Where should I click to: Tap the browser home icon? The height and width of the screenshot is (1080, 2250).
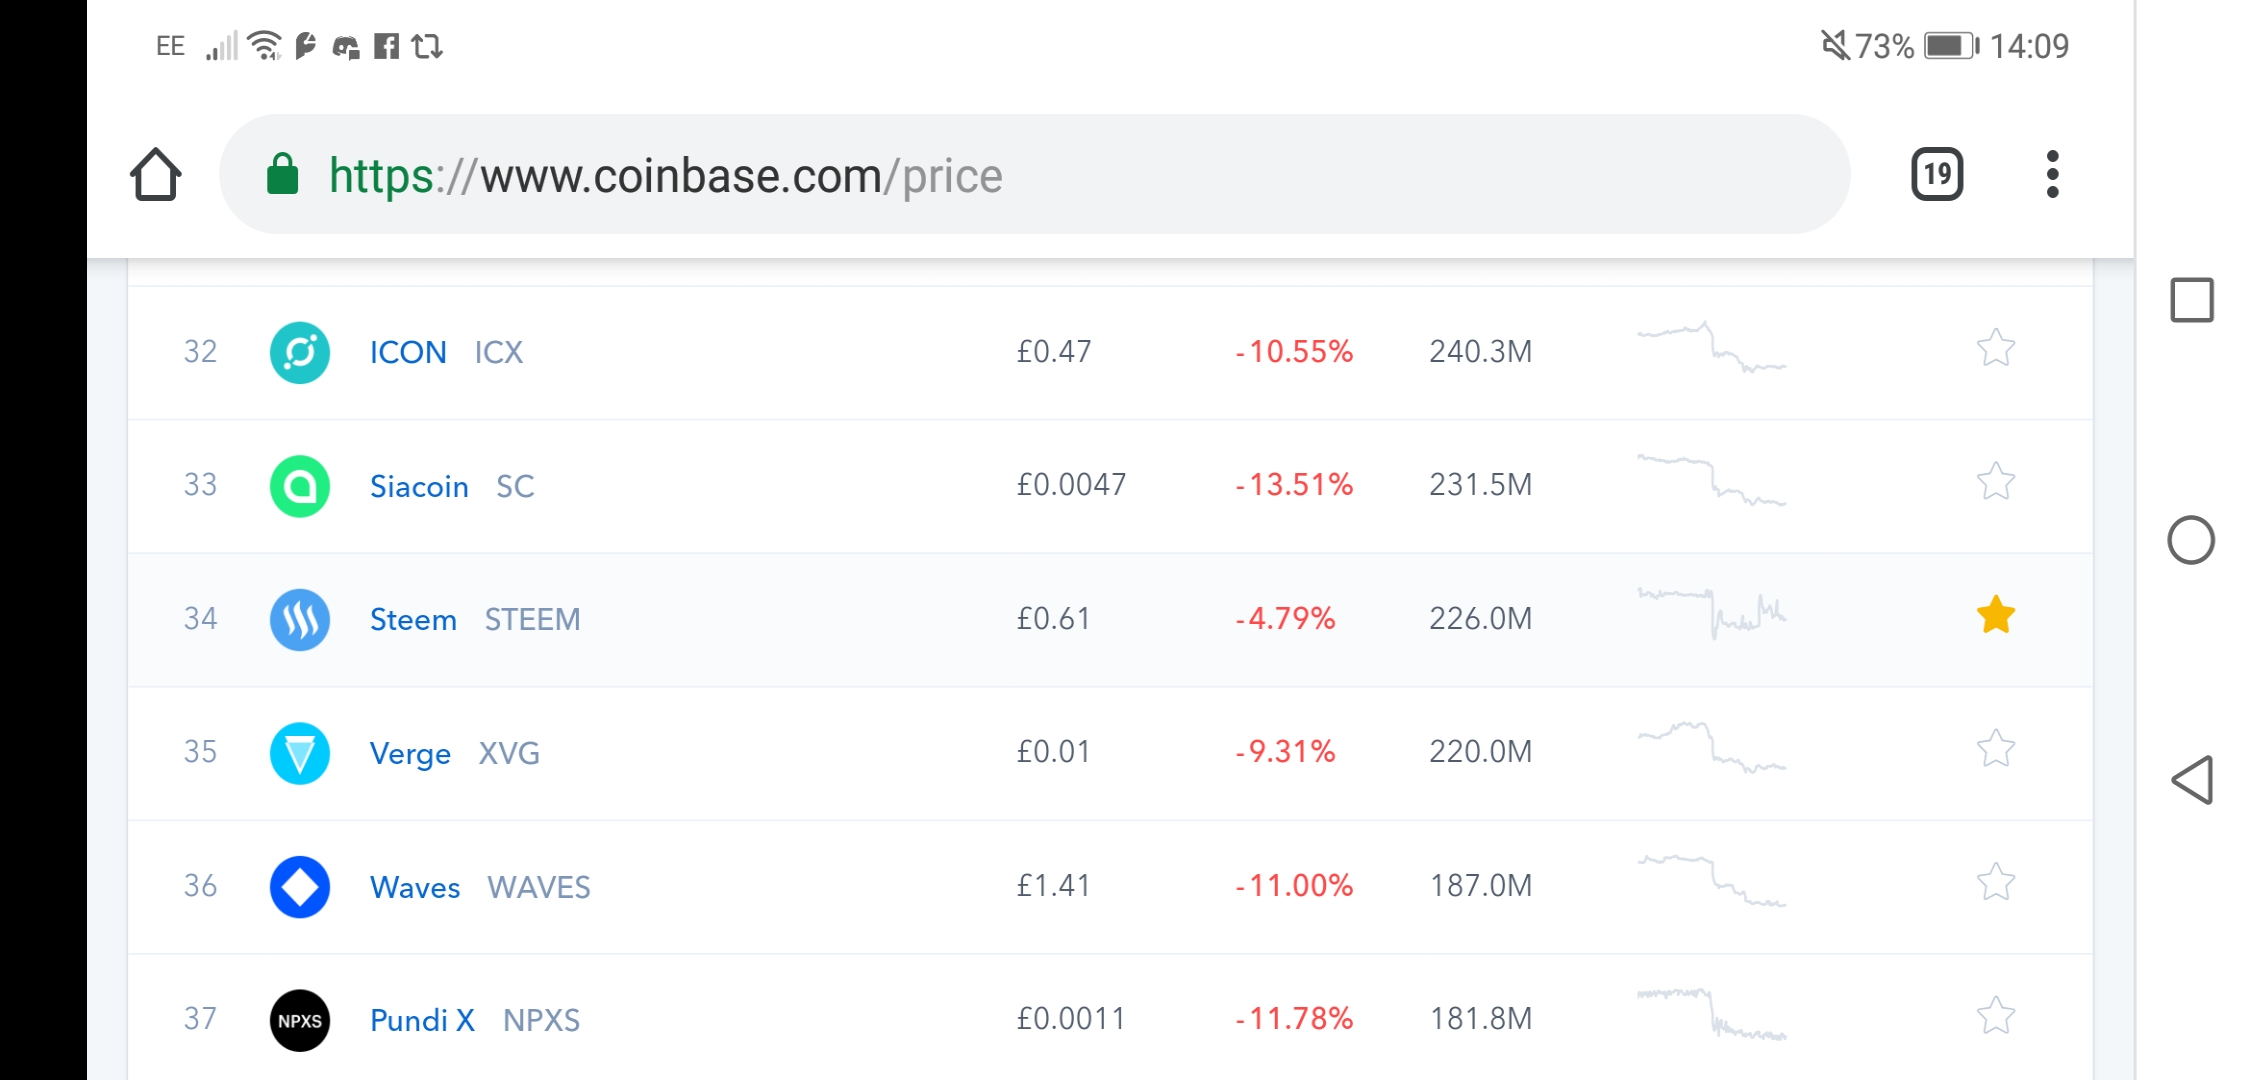pyautogui.click(x=156, y=175)
